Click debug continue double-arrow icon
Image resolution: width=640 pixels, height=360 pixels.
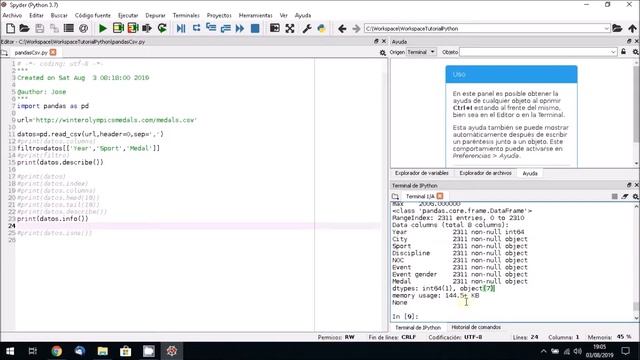[x=240, y=28]
